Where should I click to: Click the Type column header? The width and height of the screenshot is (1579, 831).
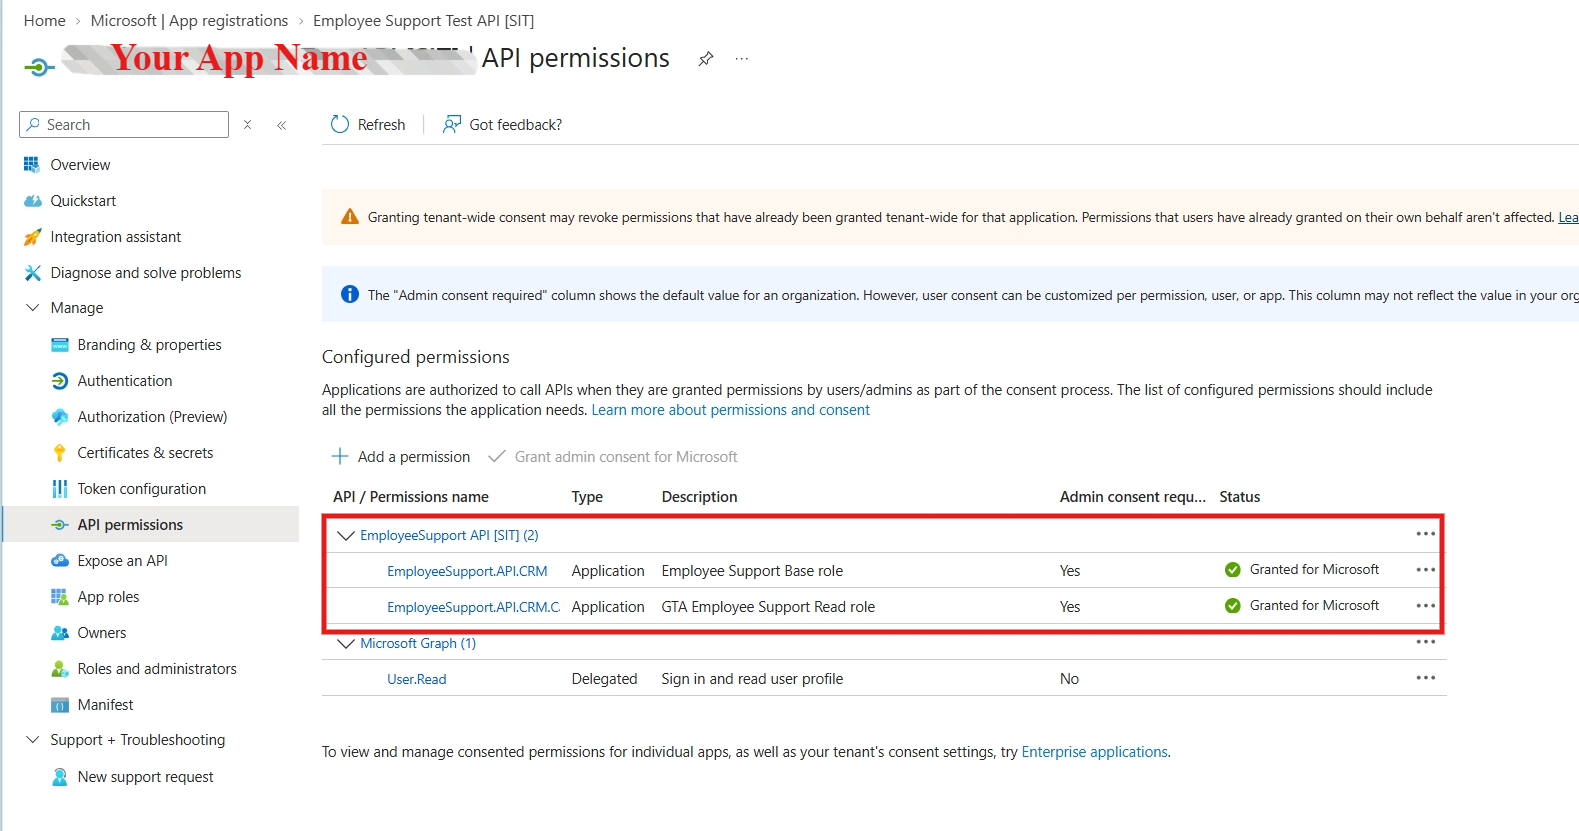[587, 497]
